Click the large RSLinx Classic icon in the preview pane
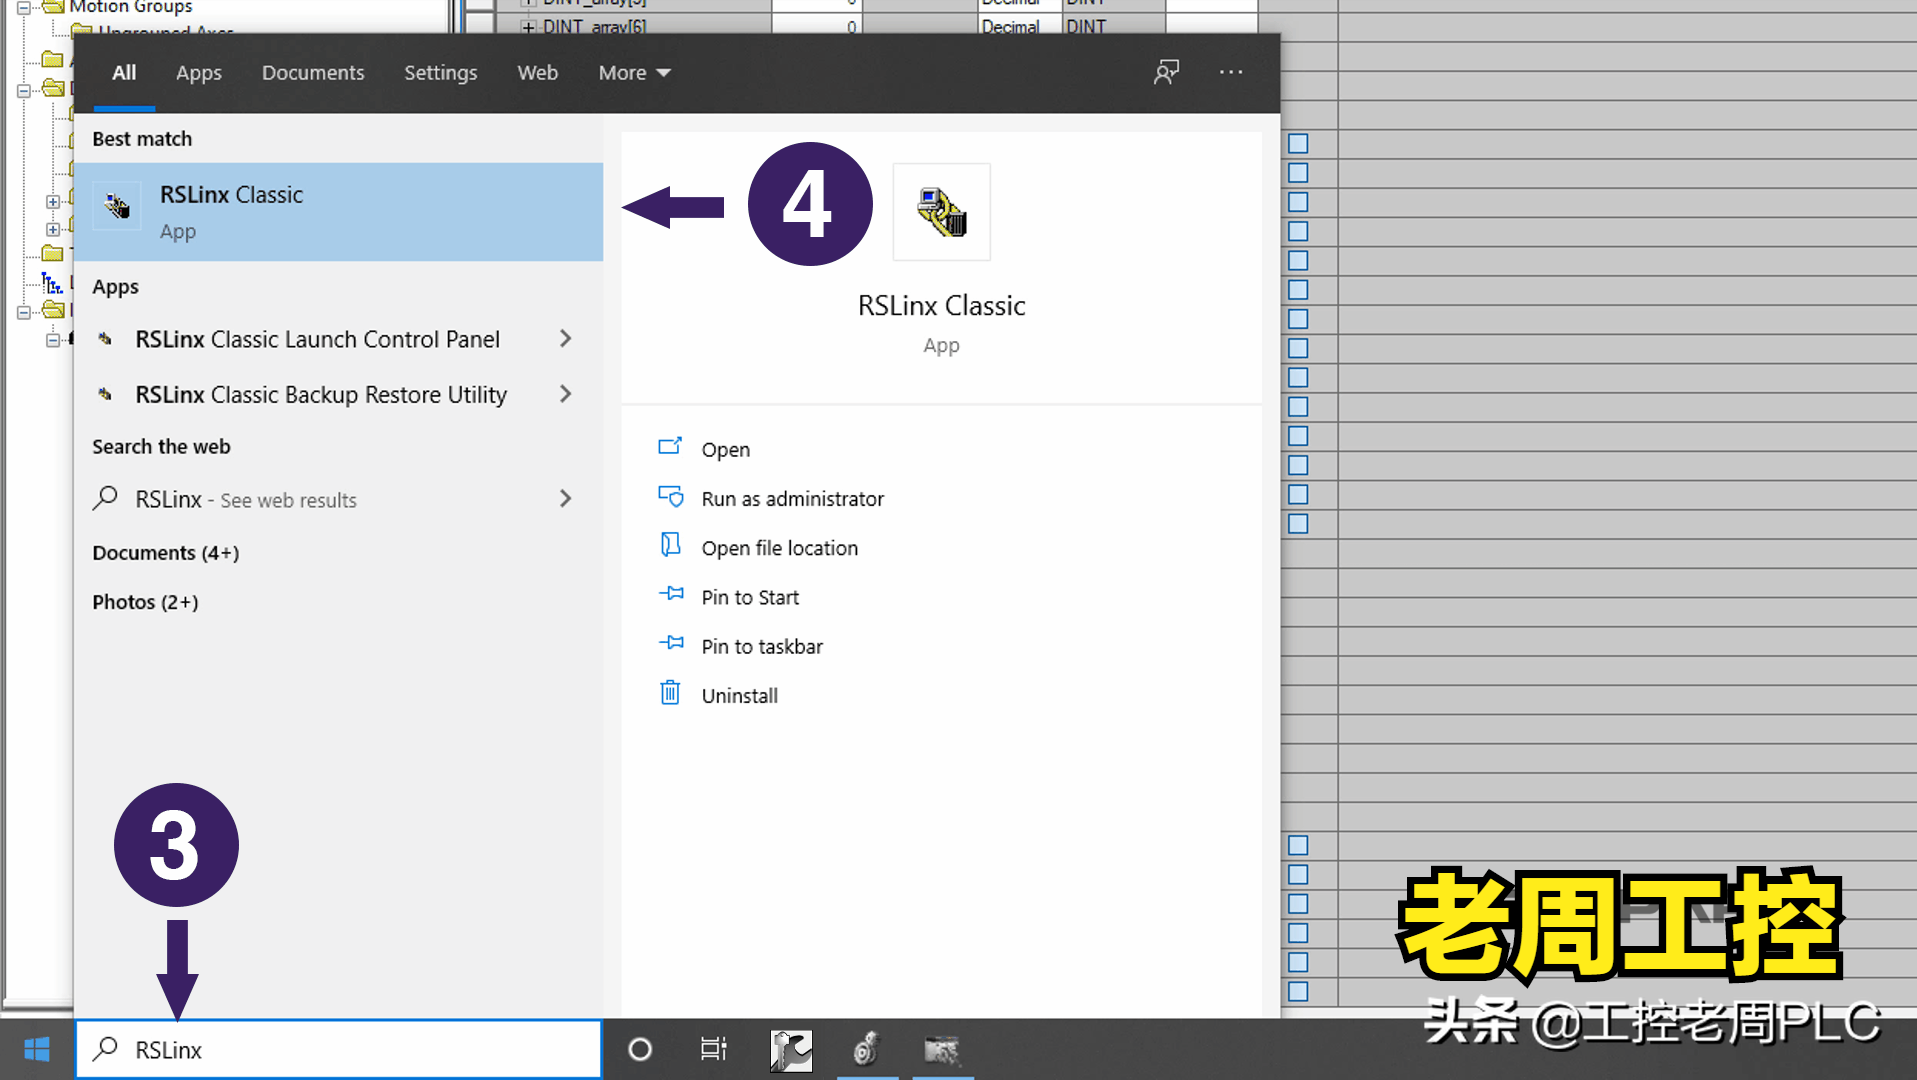Image resolution: width=1917 pixels, height=1080 pixels. [x=941, y=212]
